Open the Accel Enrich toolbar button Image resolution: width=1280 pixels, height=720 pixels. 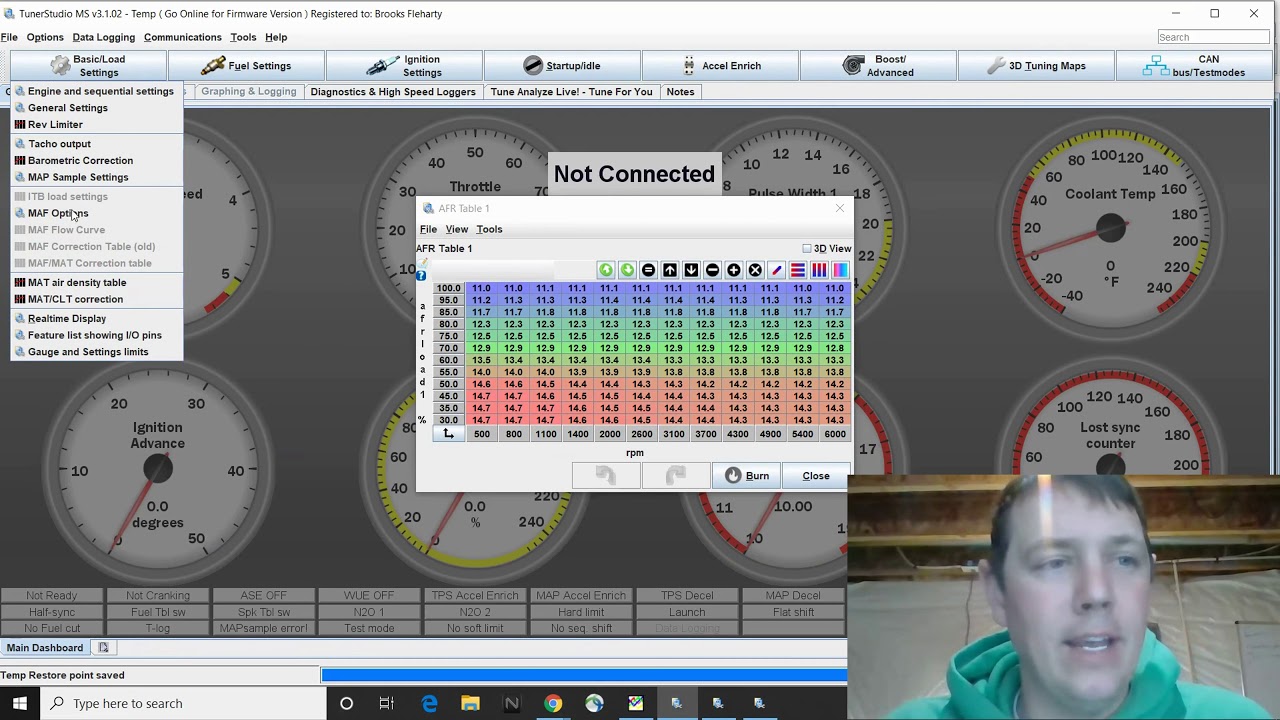click(720, 66)
